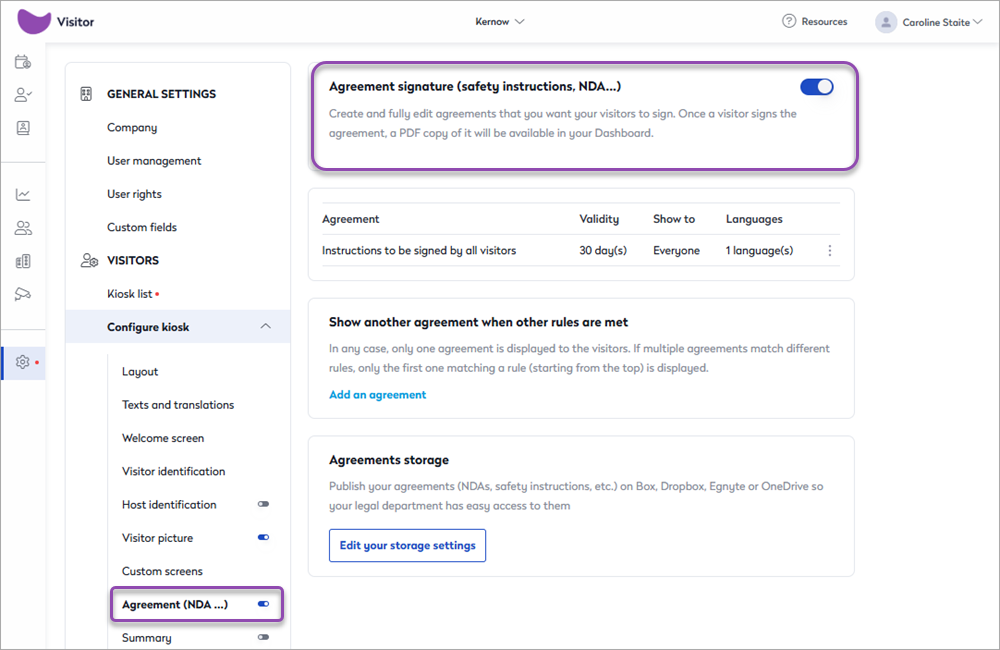Open the calendar schedule icon in sidebar
Screen dimensions: 1000x650
22,62
